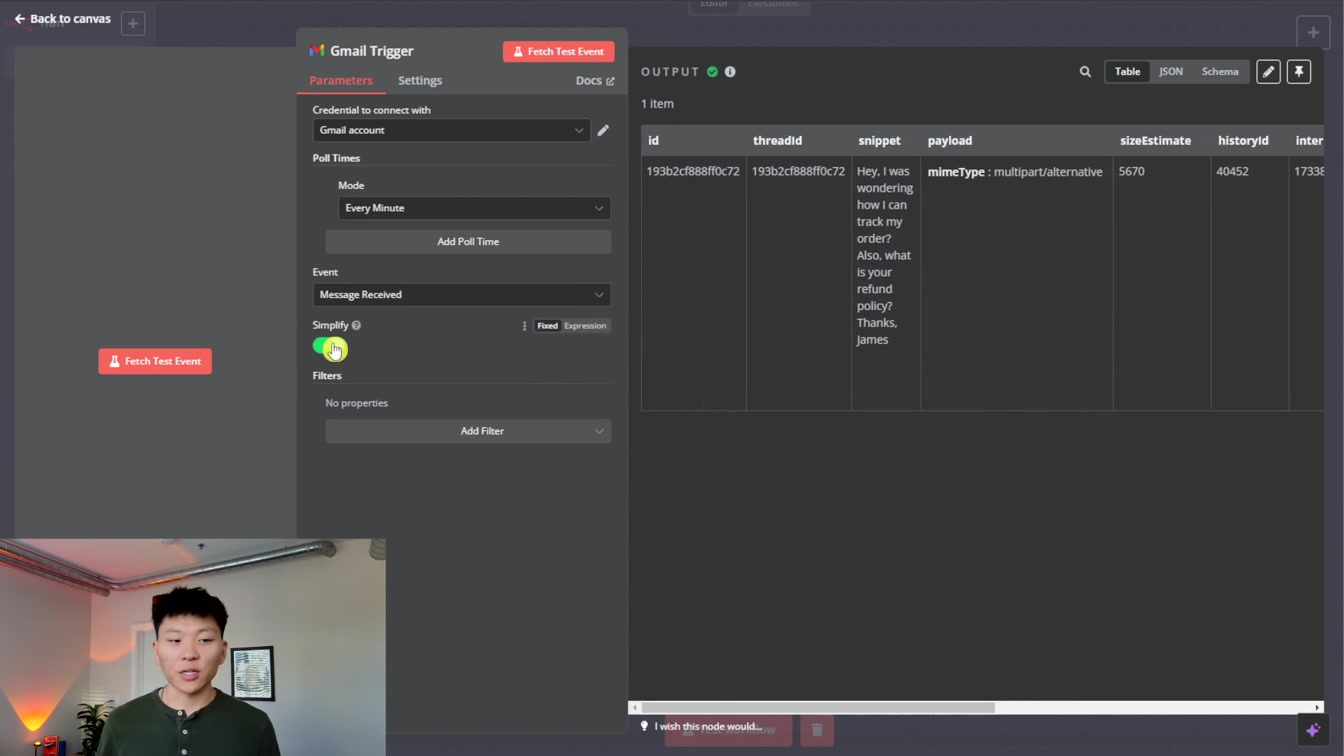Click the plus button at top right corner
The image size is (1344, 756).
tap(1313, 32)
